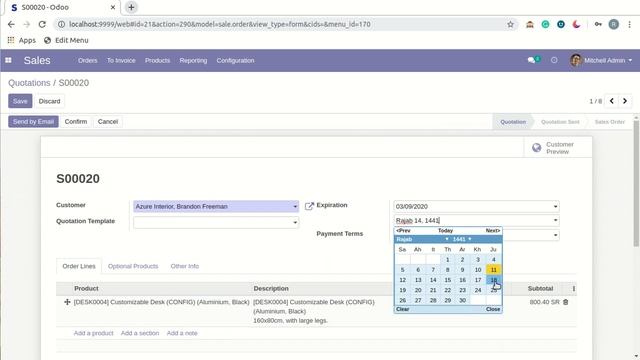
Task: Click the browser forward arrow
Action: 27,24
